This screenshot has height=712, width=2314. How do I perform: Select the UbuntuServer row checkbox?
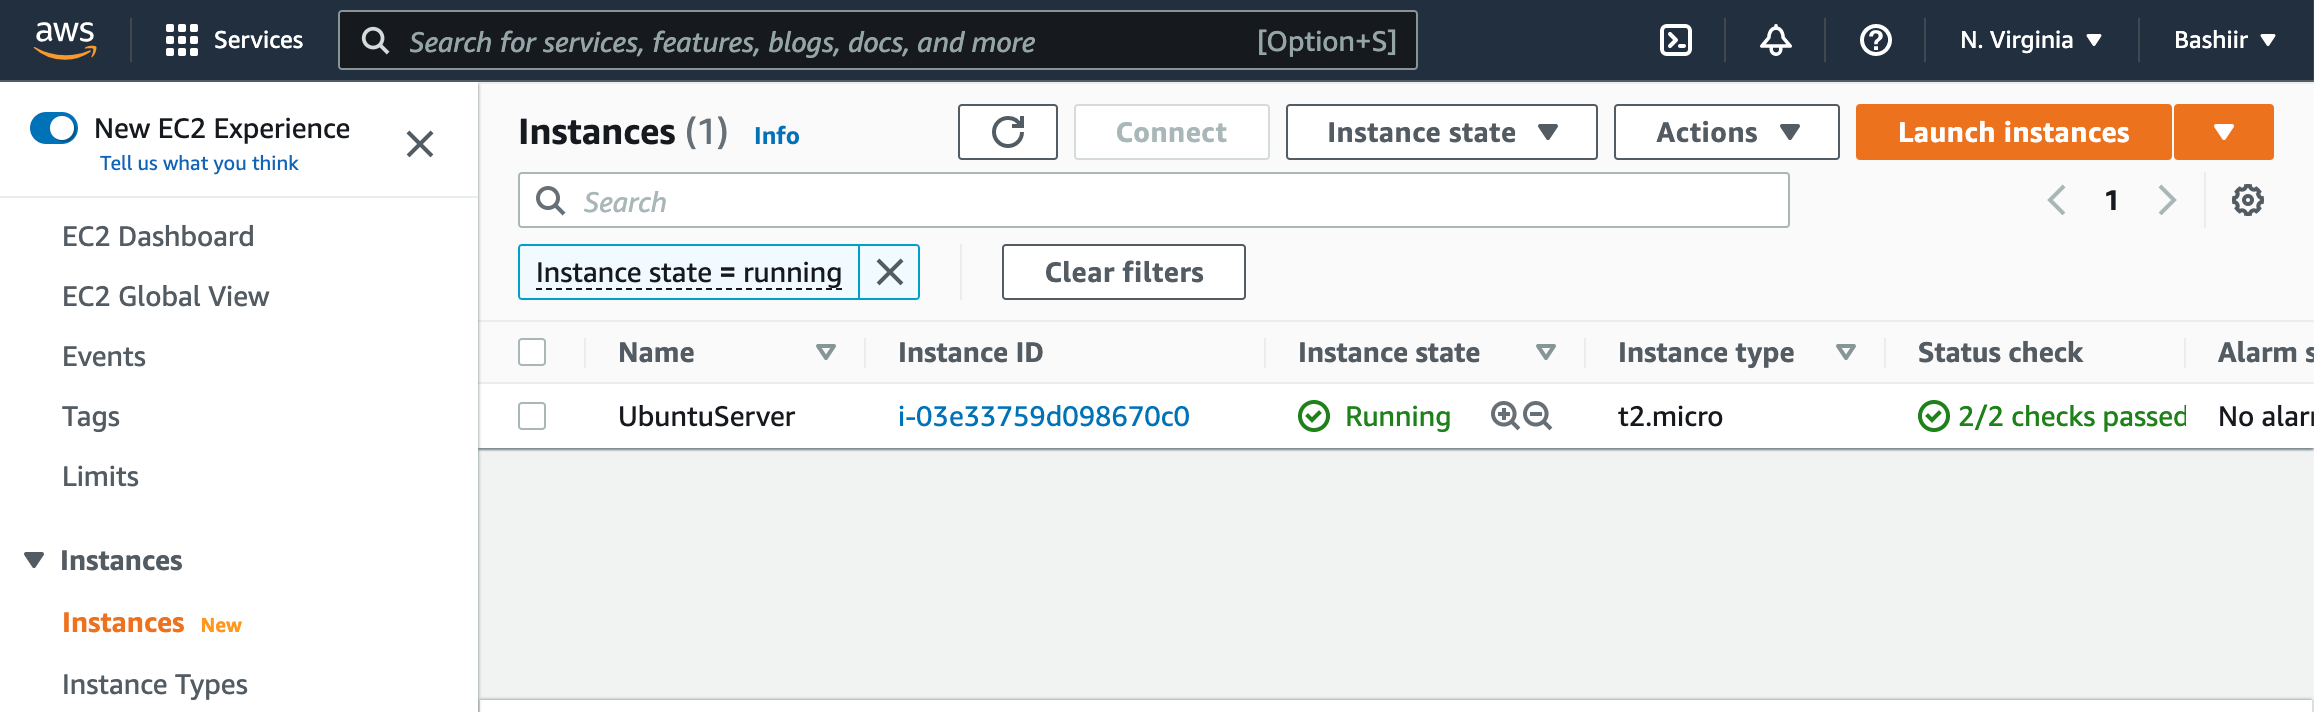tap(532, 416)
